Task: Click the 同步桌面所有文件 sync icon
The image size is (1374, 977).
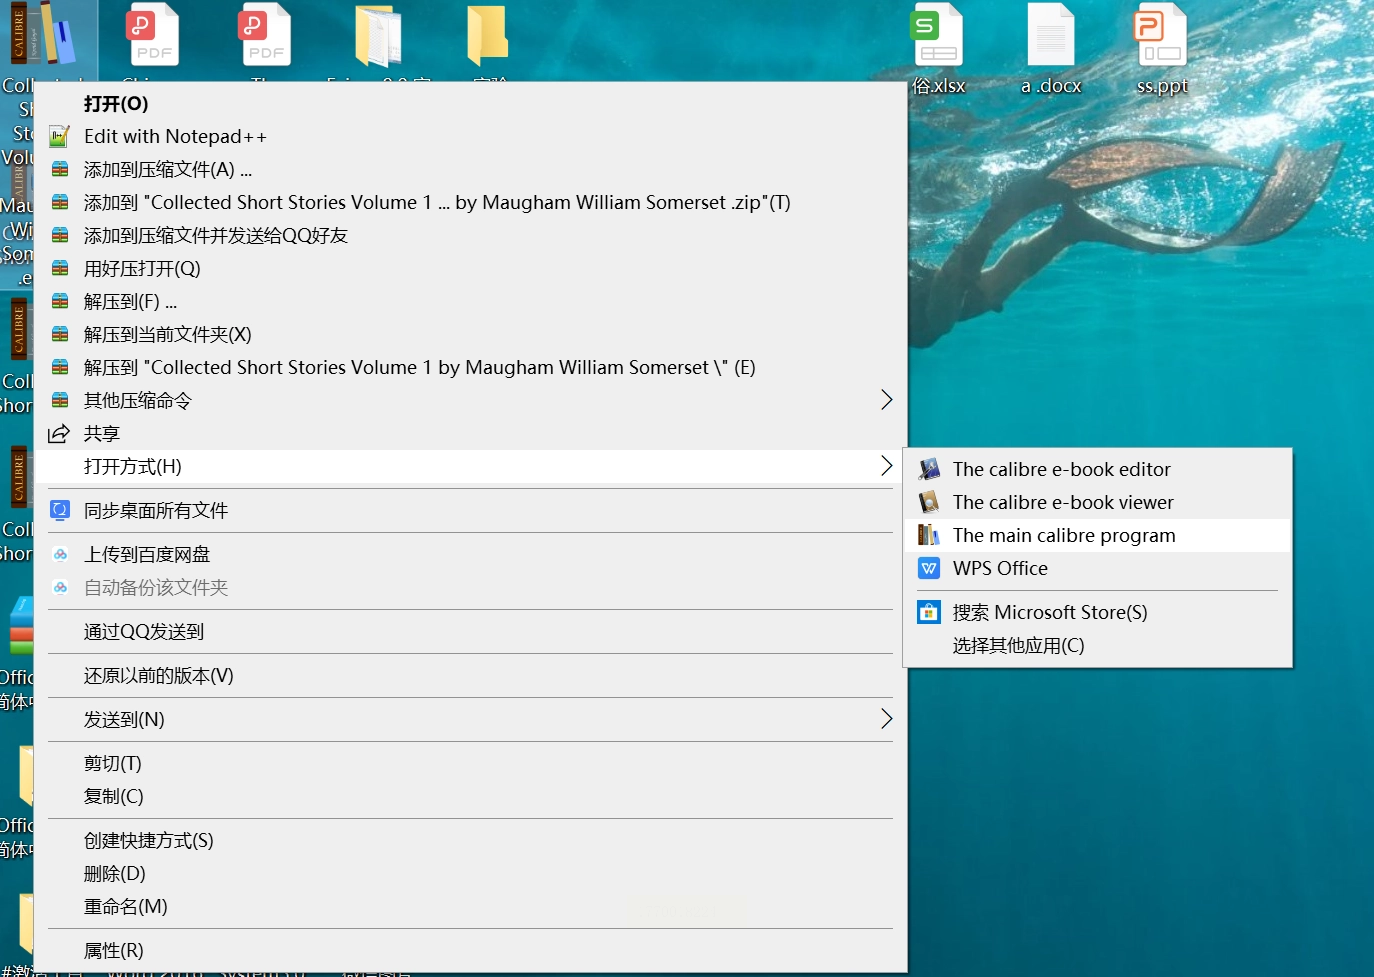Action: point(60,510)
